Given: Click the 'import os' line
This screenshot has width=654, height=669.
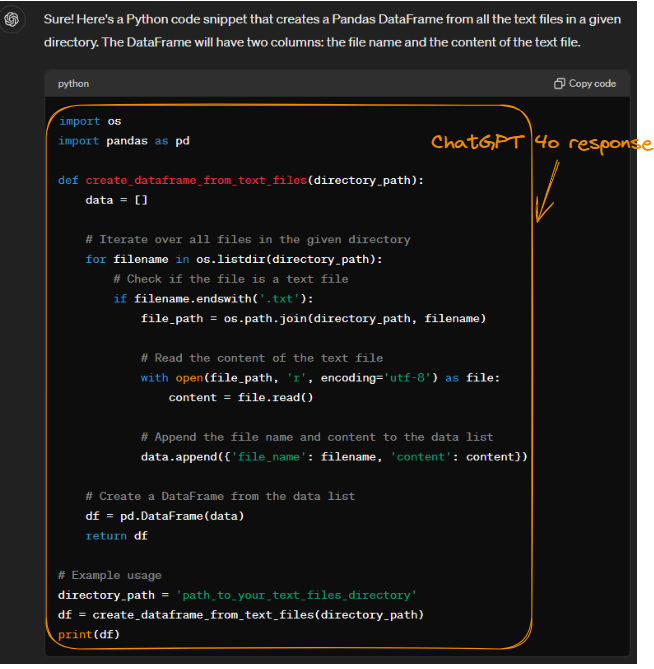Looking at the screenshot, I should 90,121.
